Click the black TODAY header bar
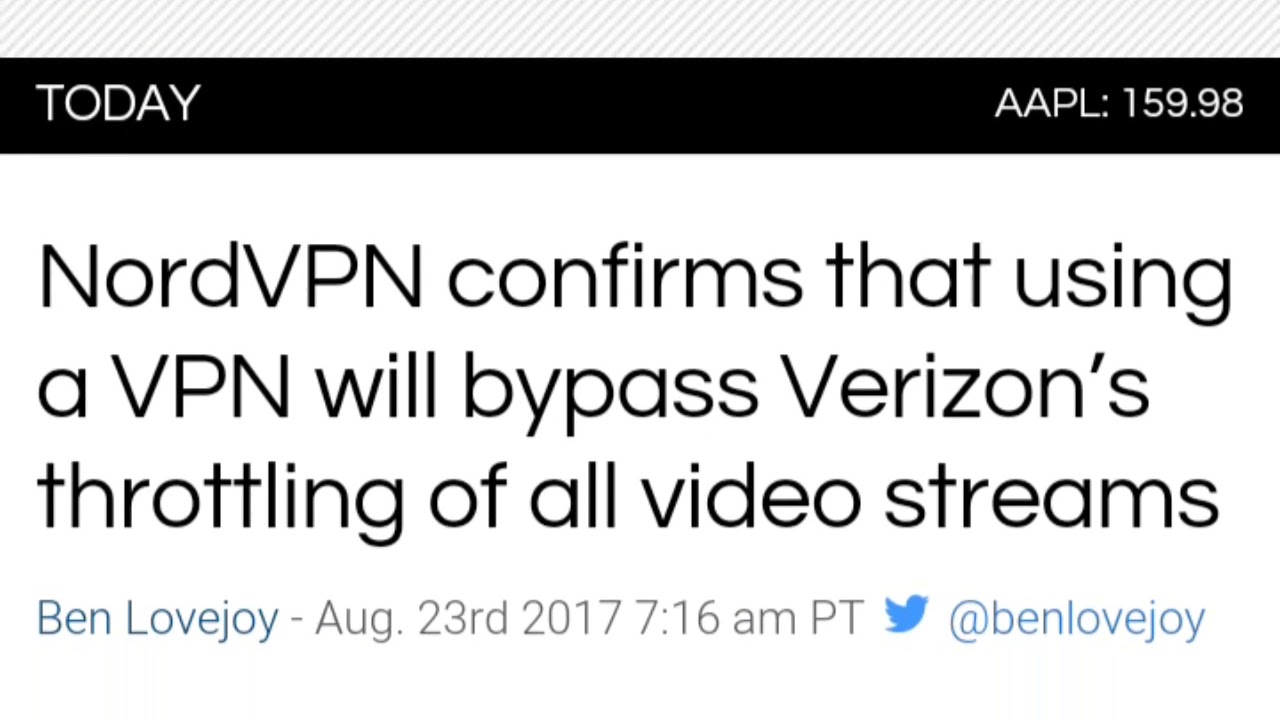Viewport: 1280px width, 720px height. [x=600, y=105]
